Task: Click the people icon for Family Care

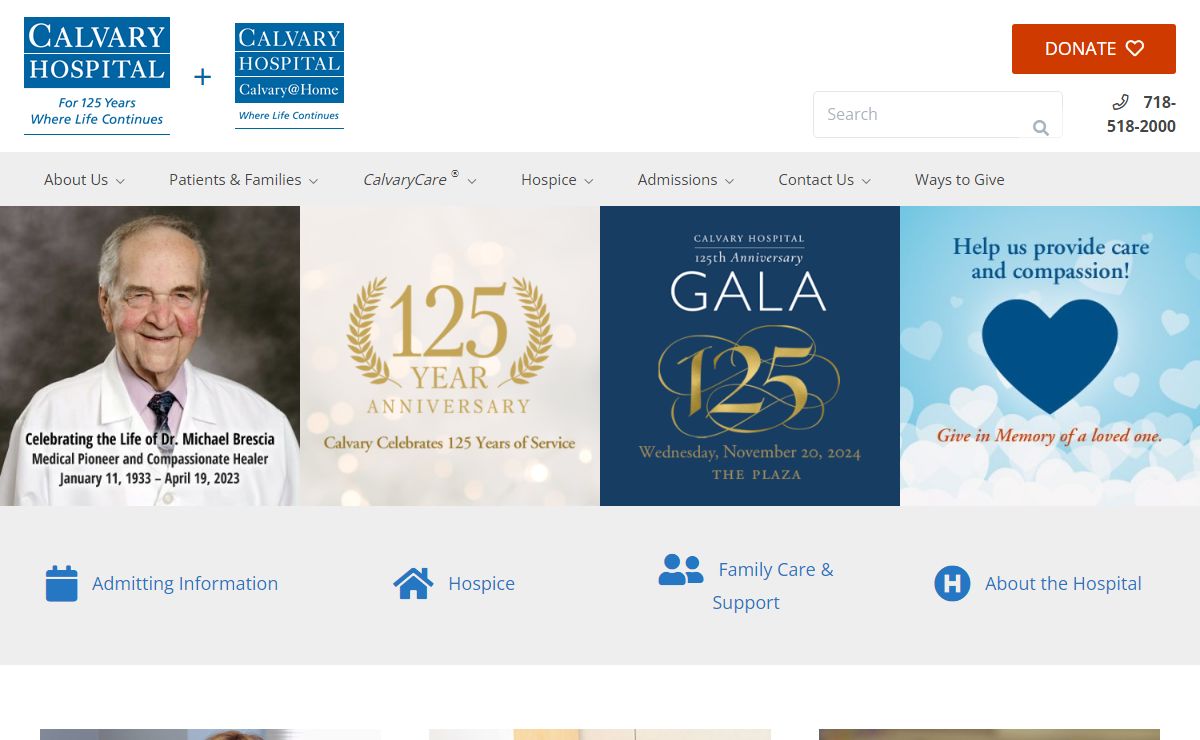Action: pos(681,569)
